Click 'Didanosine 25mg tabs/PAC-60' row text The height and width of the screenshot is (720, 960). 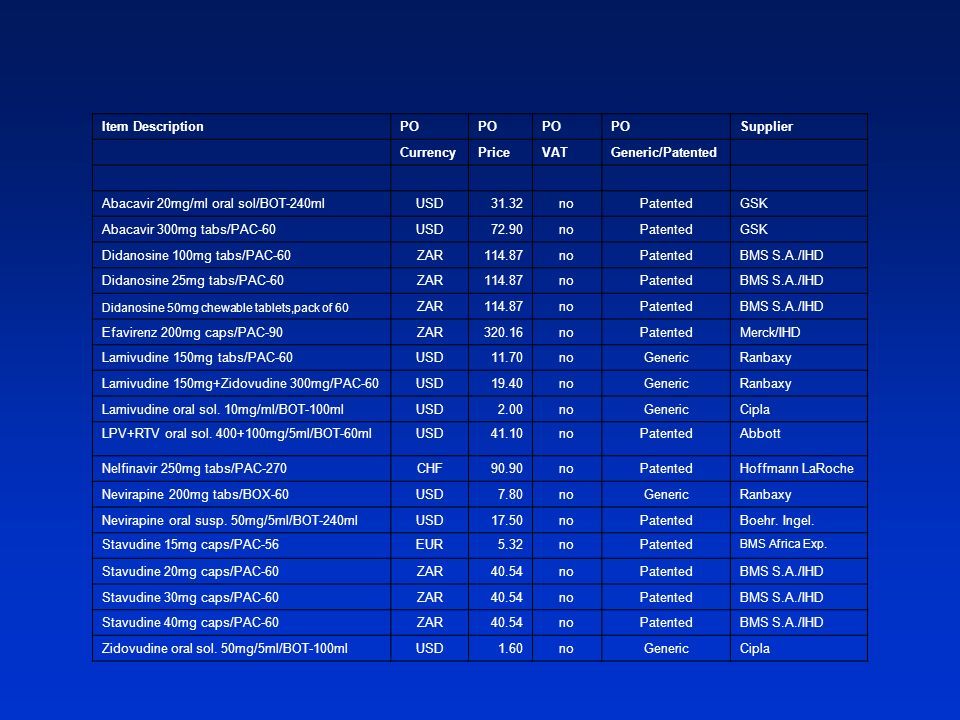click(x=193, y=280)
